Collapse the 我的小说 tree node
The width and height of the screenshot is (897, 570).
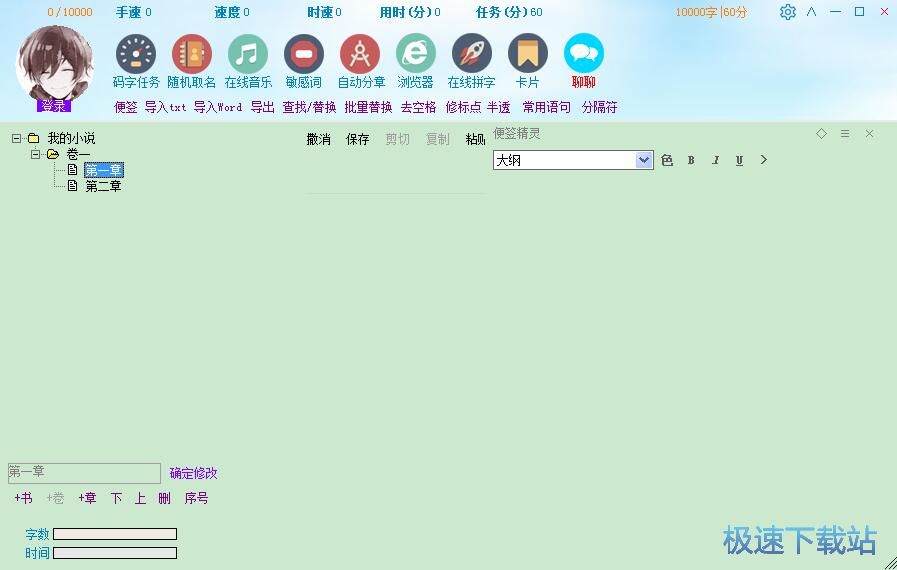tap(17, 138)
